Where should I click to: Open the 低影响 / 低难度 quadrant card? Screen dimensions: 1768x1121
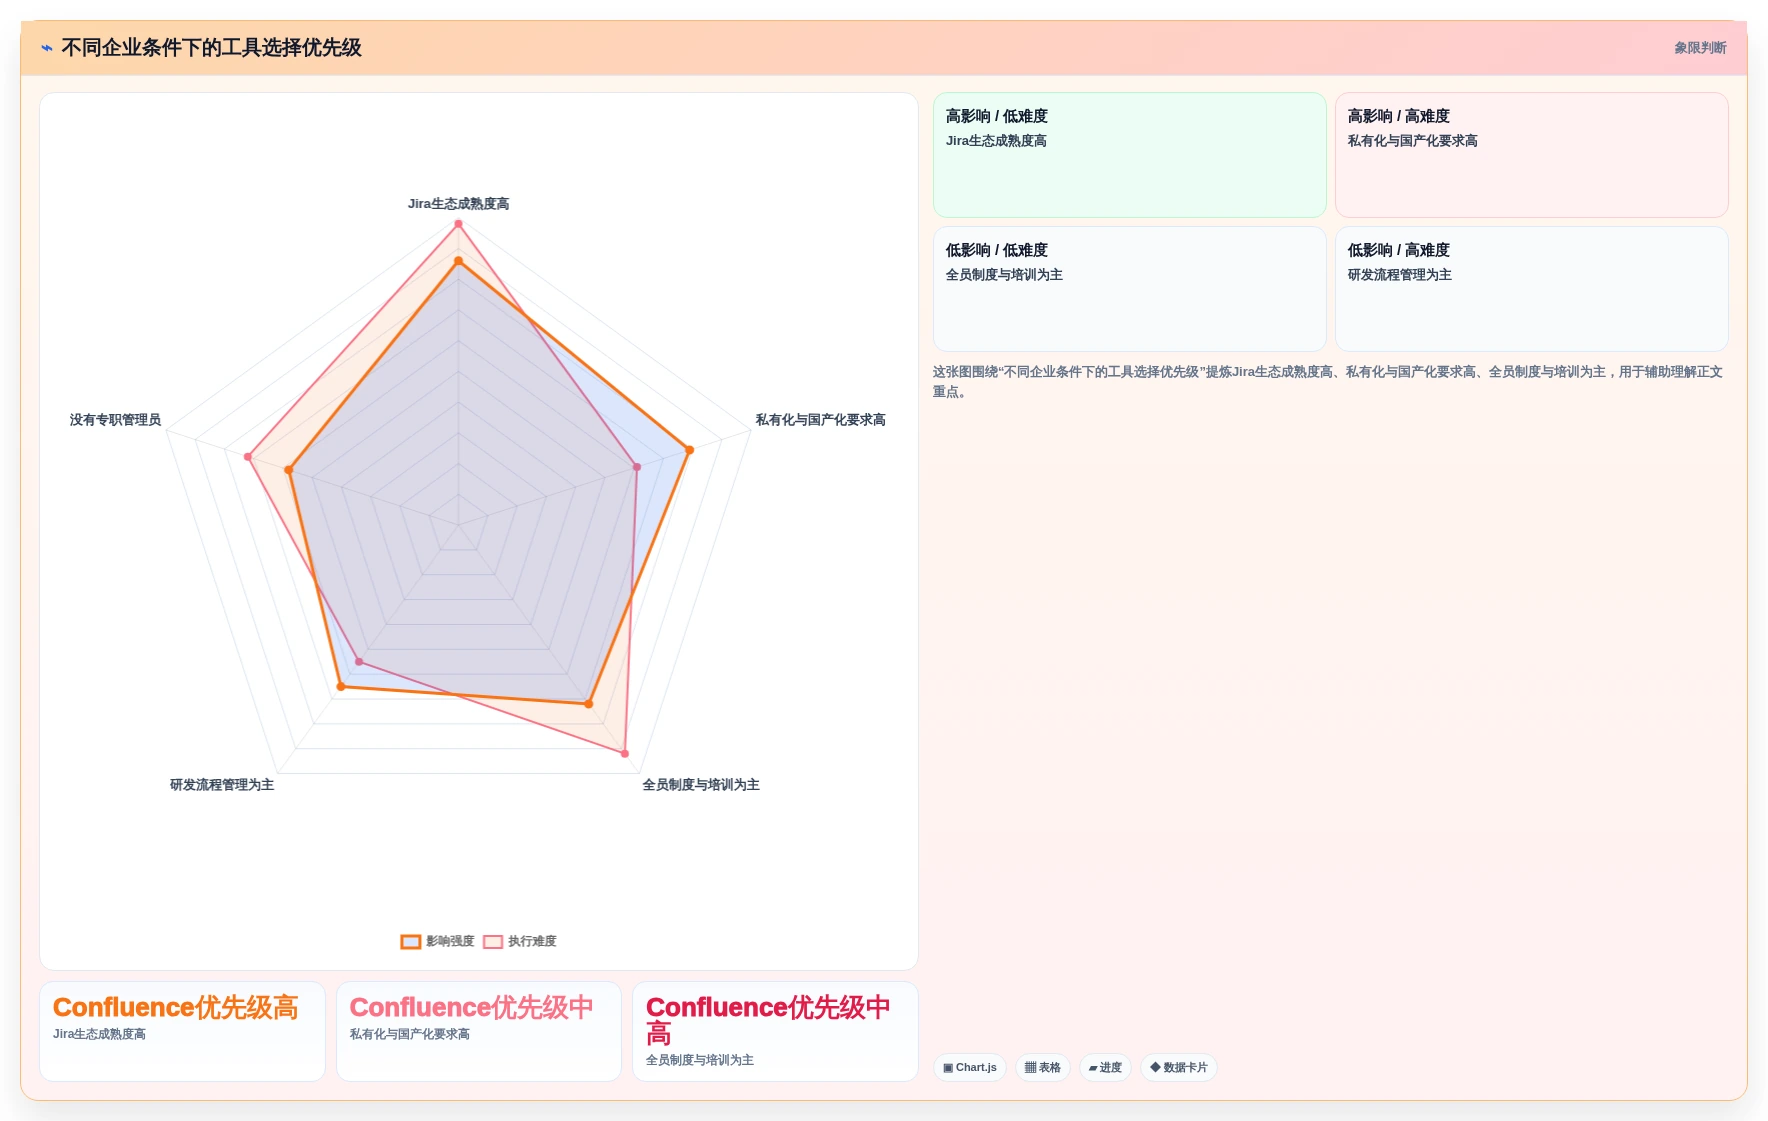point(1130,289)
